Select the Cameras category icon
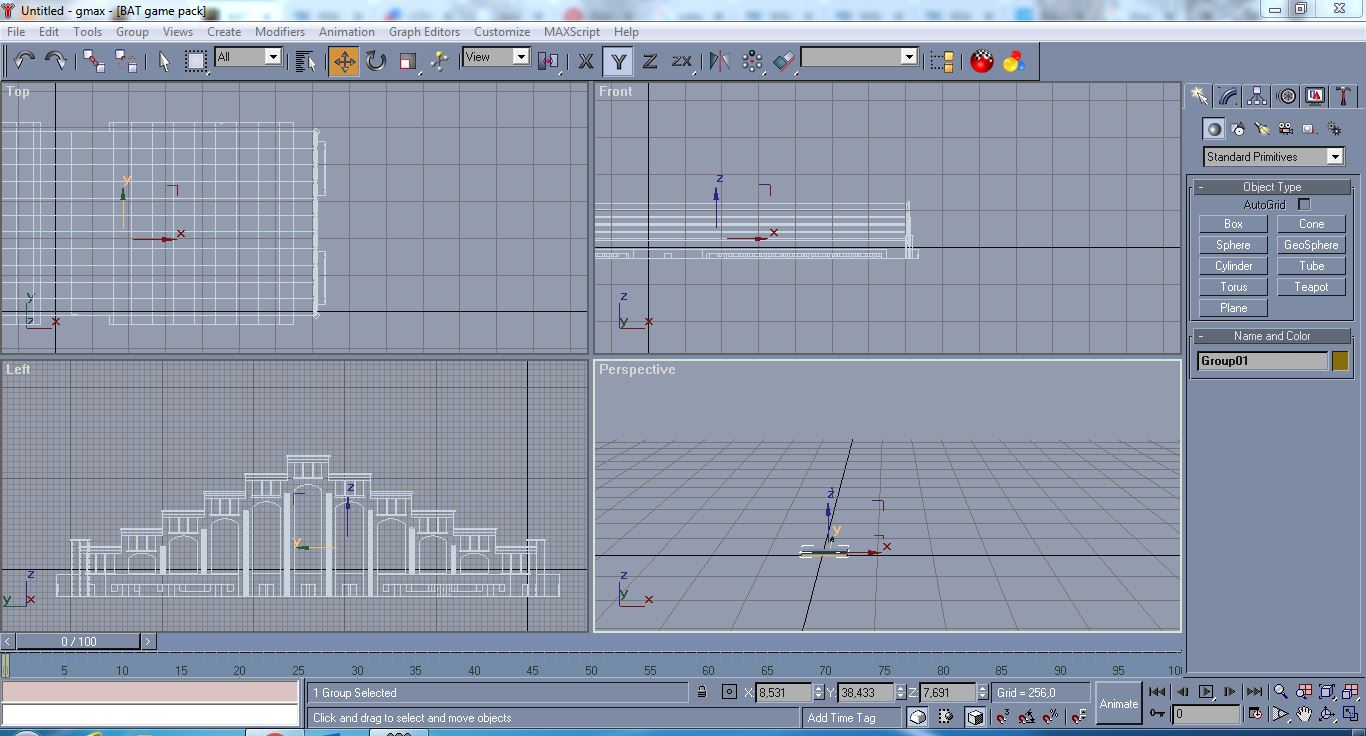This screenshot has width=1366, height=736. pyautogui.click(x=1286, y=129)
